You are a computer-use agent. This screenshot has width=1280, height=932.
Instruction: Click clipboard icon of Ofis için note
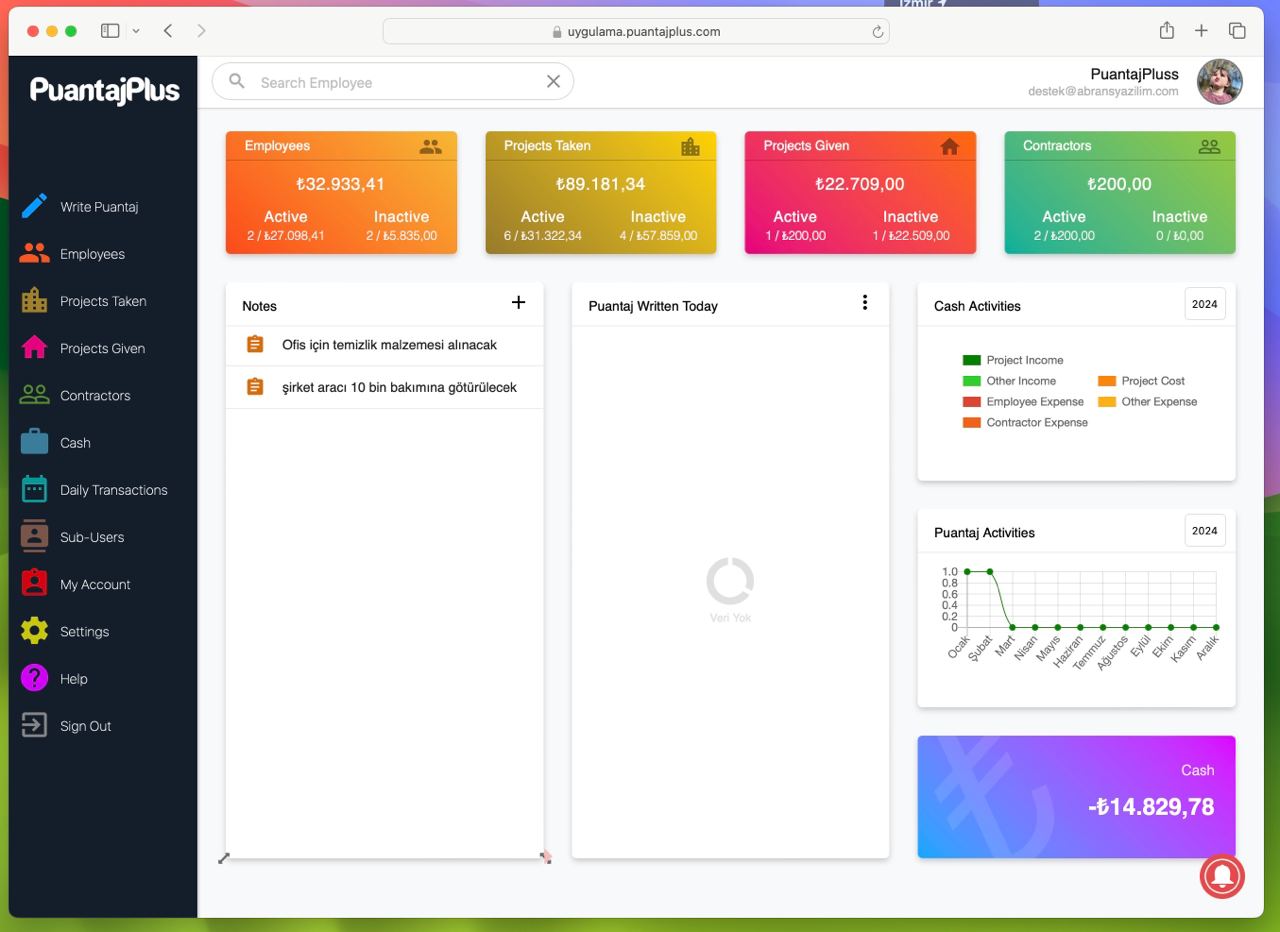click(255, 344)
